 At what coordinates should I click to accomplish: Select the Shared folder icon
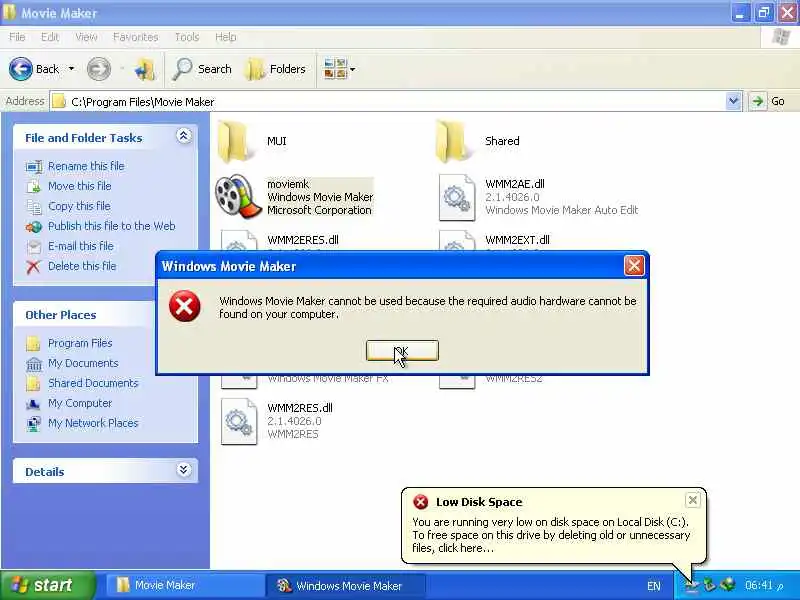tap(452, 141)
